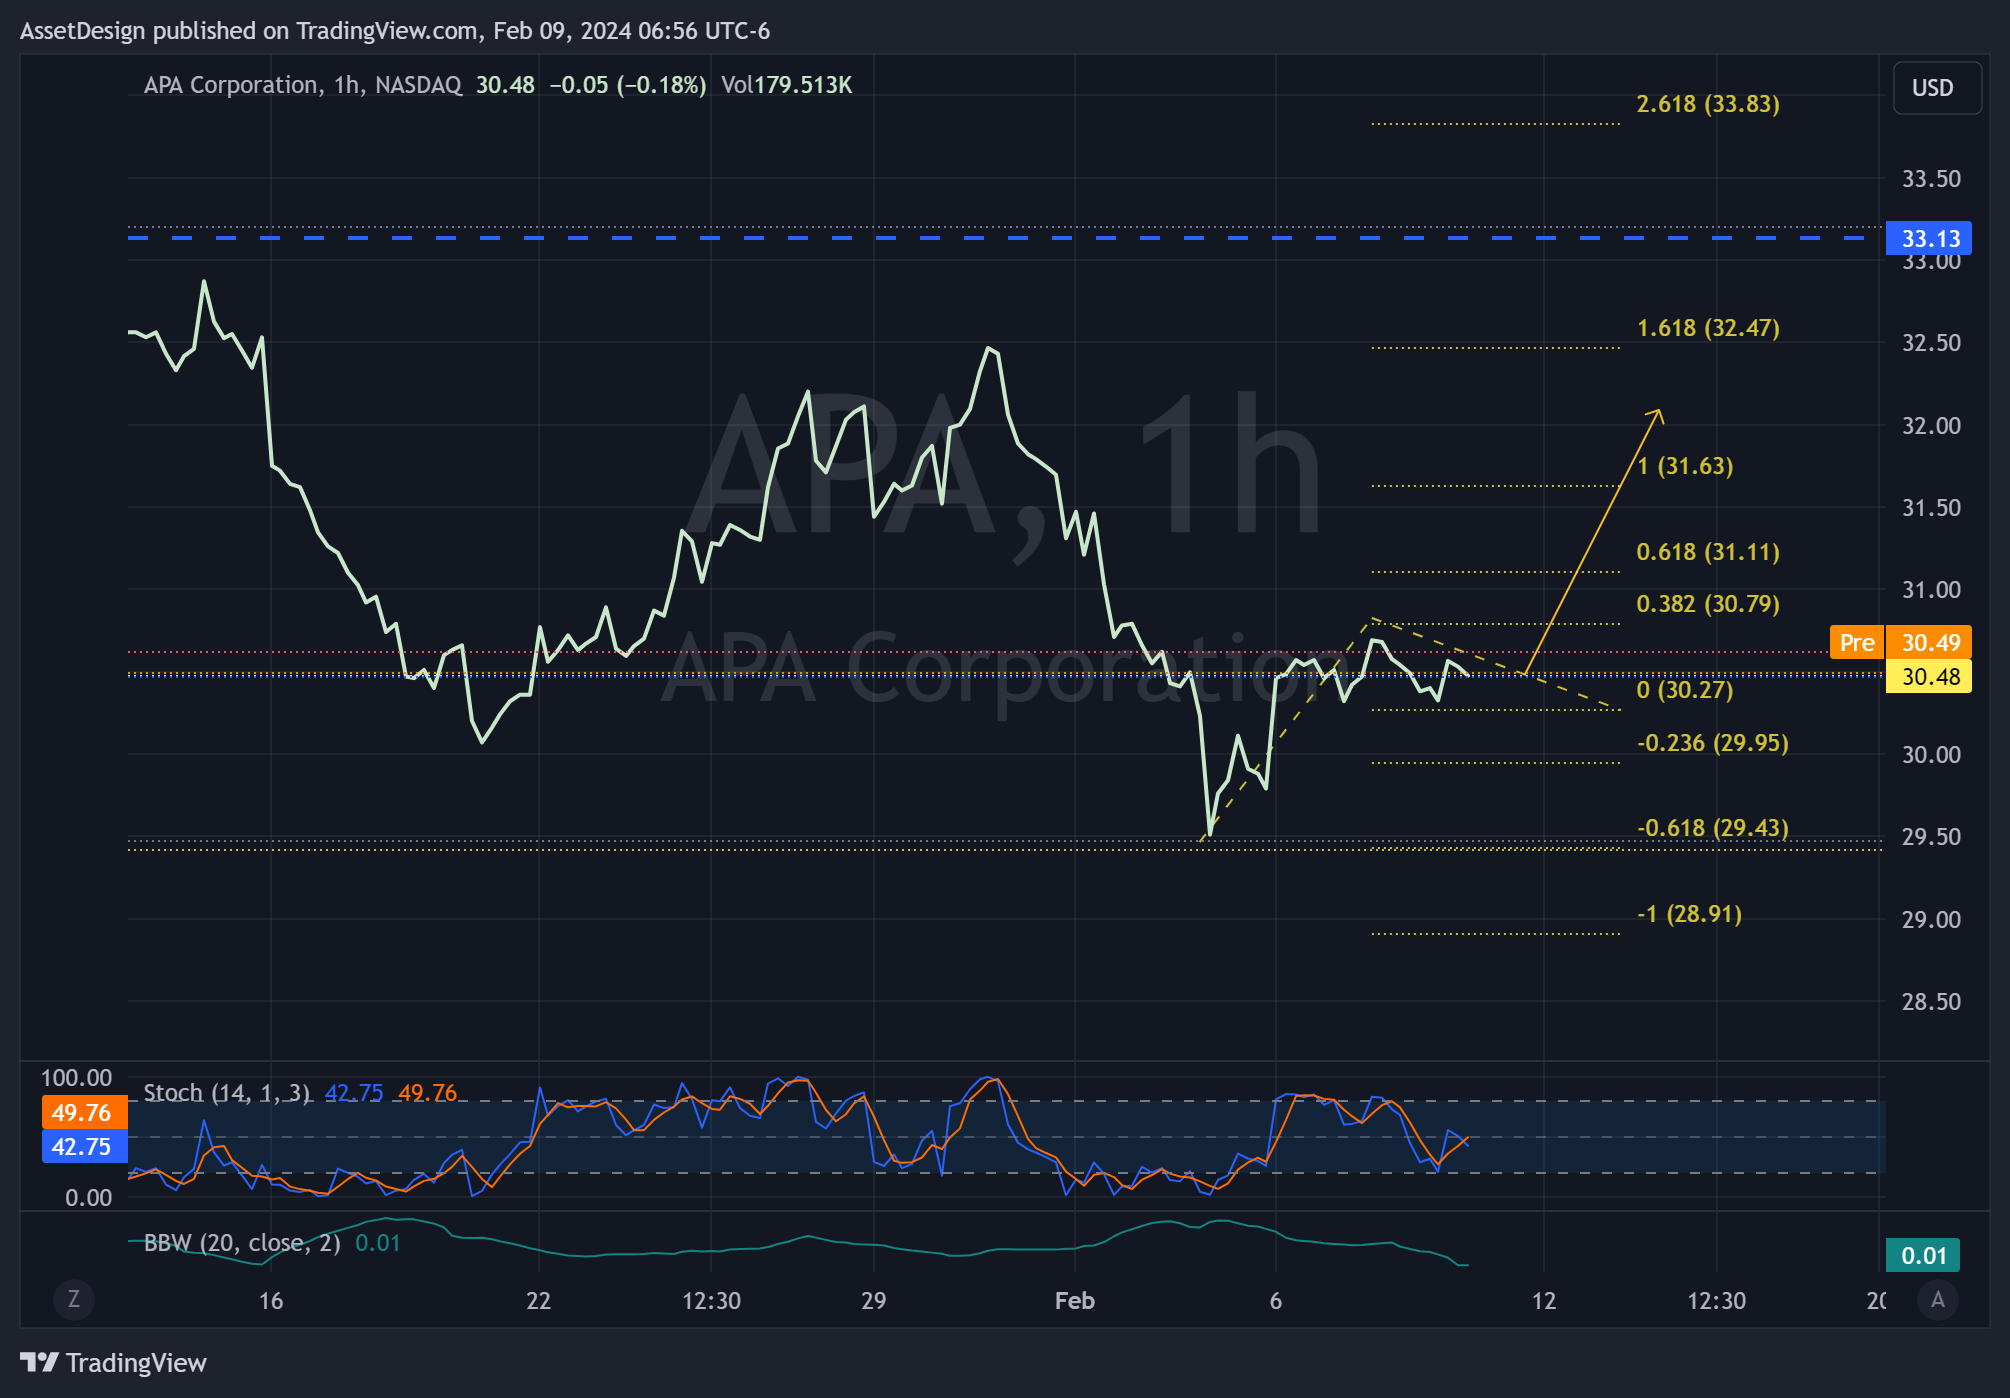Click the 32.00 price axis label
Viewport: 2010px width, 1398px height.
tap(1931, 426)
